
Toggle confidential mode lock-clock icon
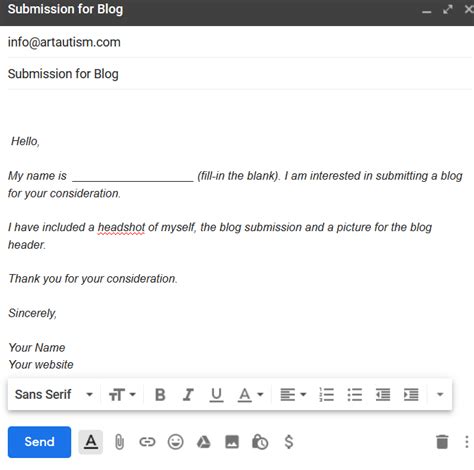pos(260,442)
